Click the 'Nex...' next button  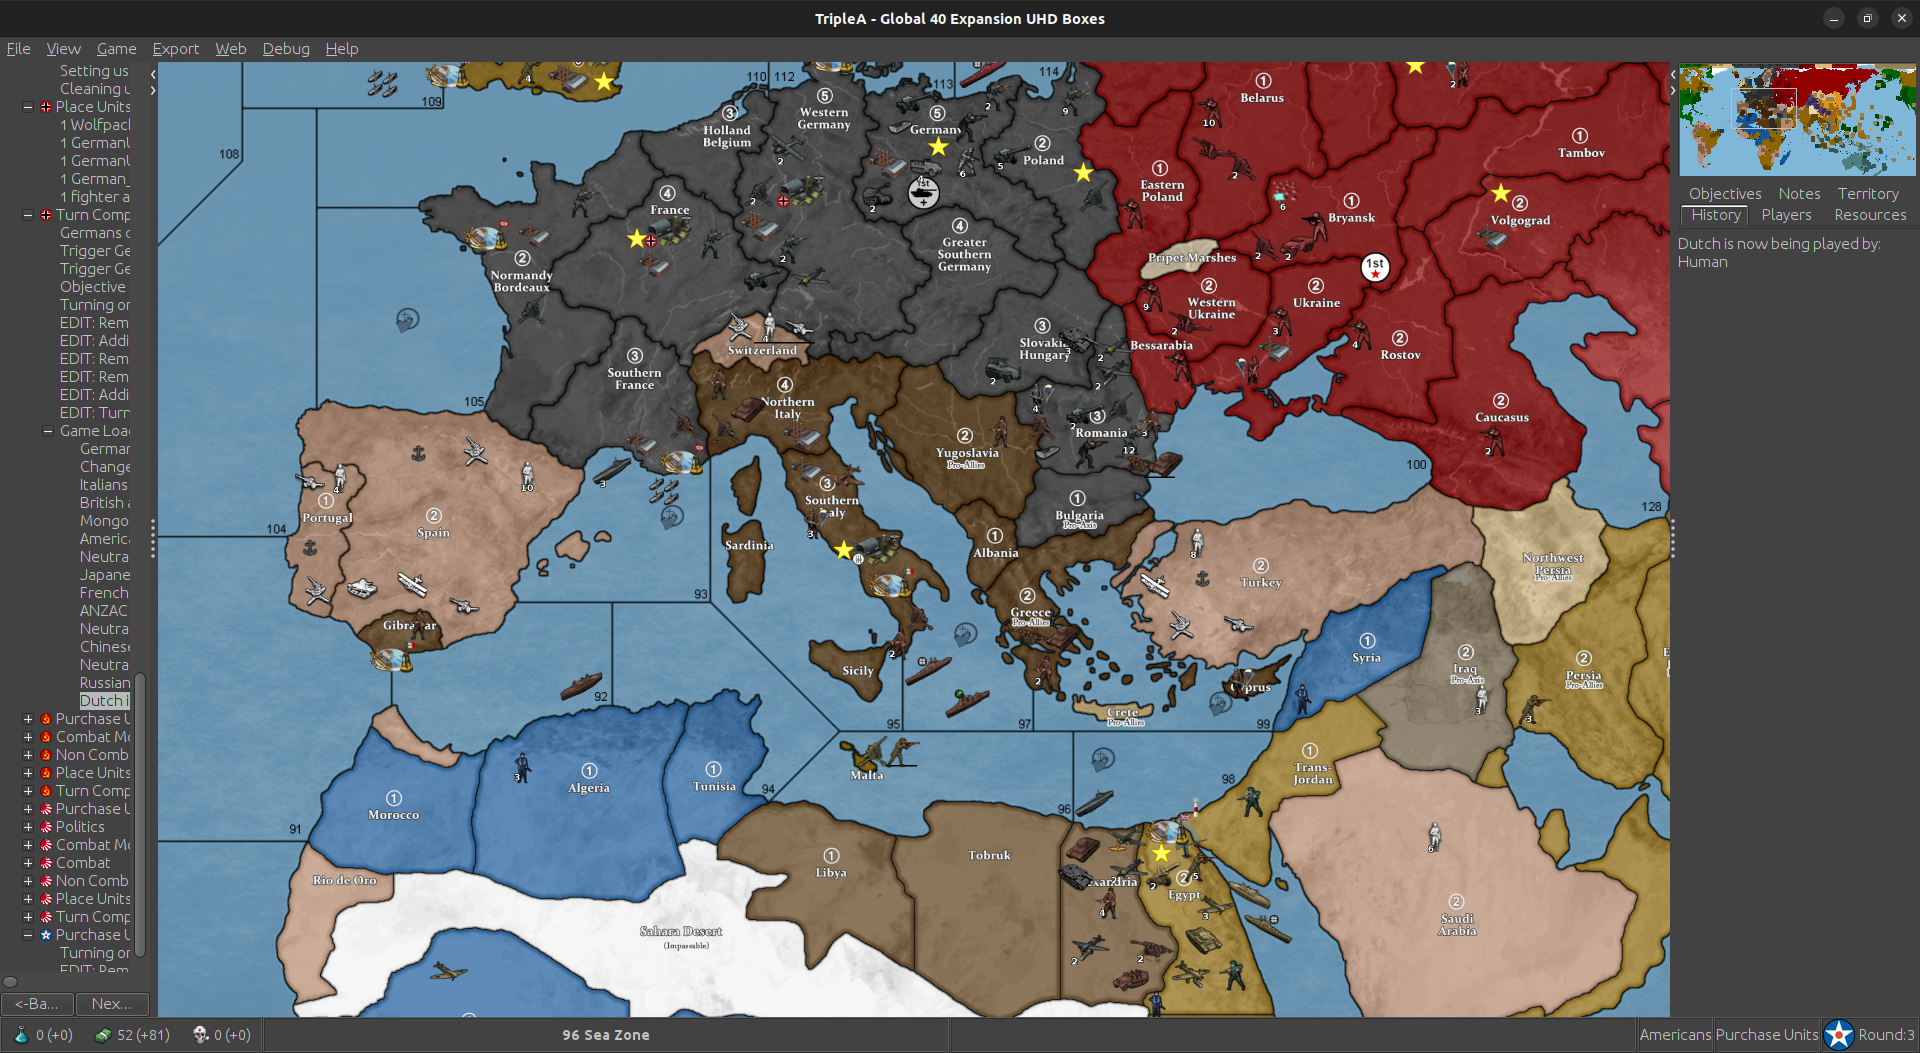click(112, 1003)
